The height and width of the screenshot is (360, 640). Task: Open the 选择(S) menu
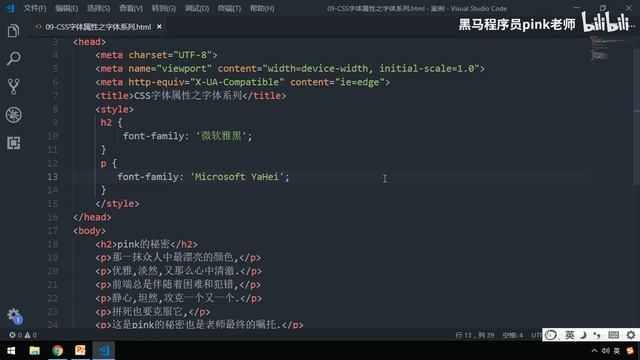pyautogui.click(x=98, y=8)
